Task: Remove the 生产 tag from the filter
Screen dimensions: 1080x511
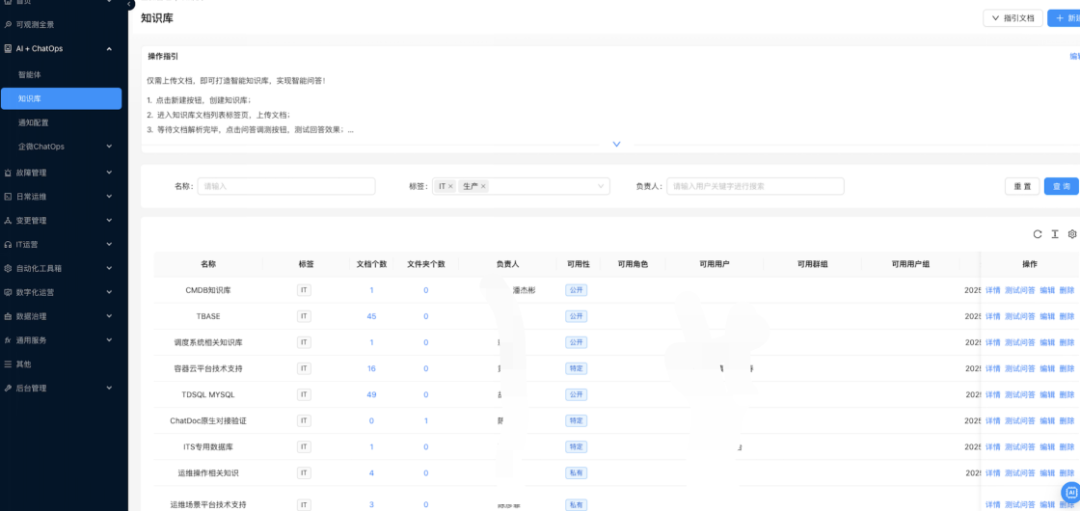Action: point(484,187)
